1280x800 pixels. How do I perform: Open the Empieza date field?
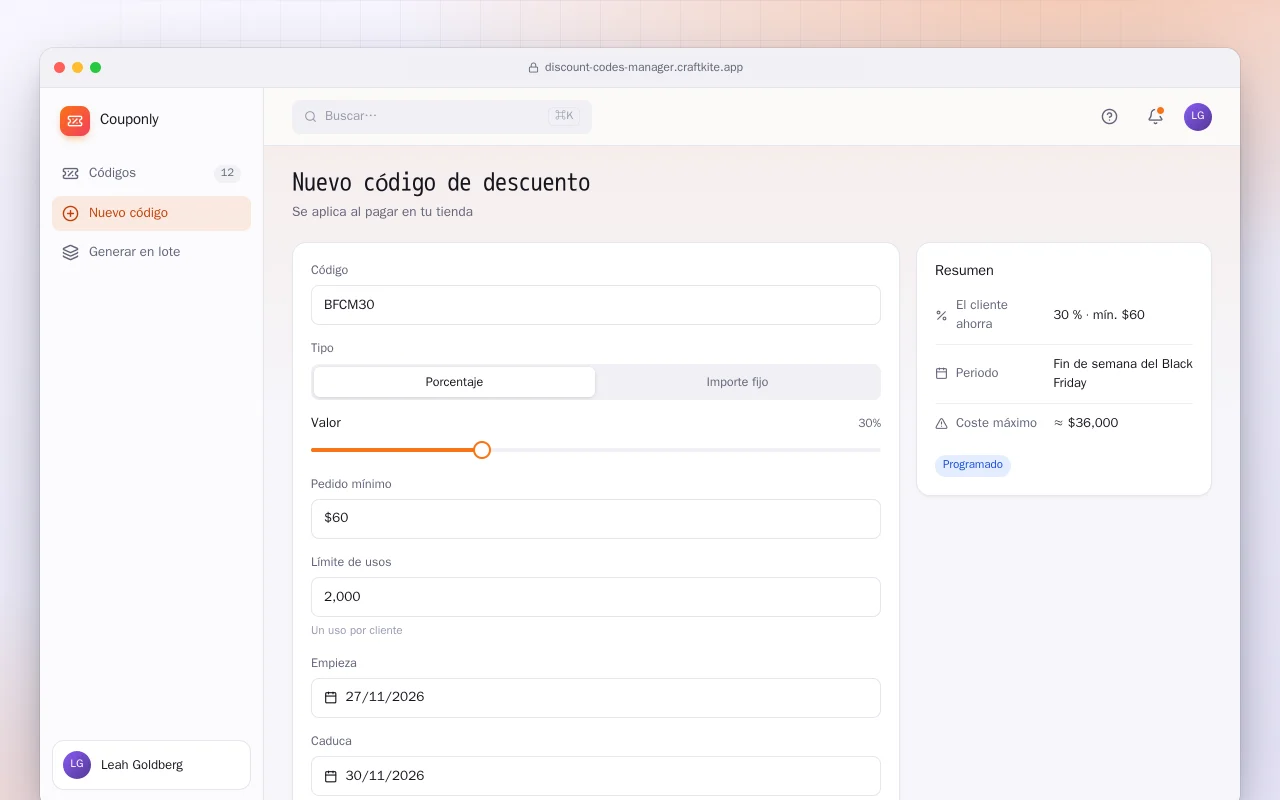click(596, 698)
